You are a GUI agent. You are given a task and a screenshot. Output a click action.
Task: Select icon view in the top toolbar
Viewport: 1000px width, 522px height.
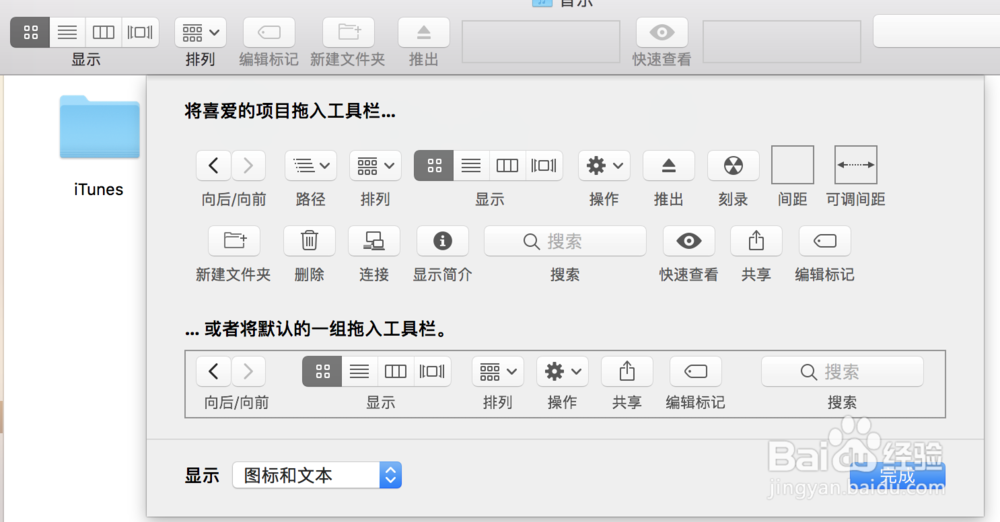[30, 32]
